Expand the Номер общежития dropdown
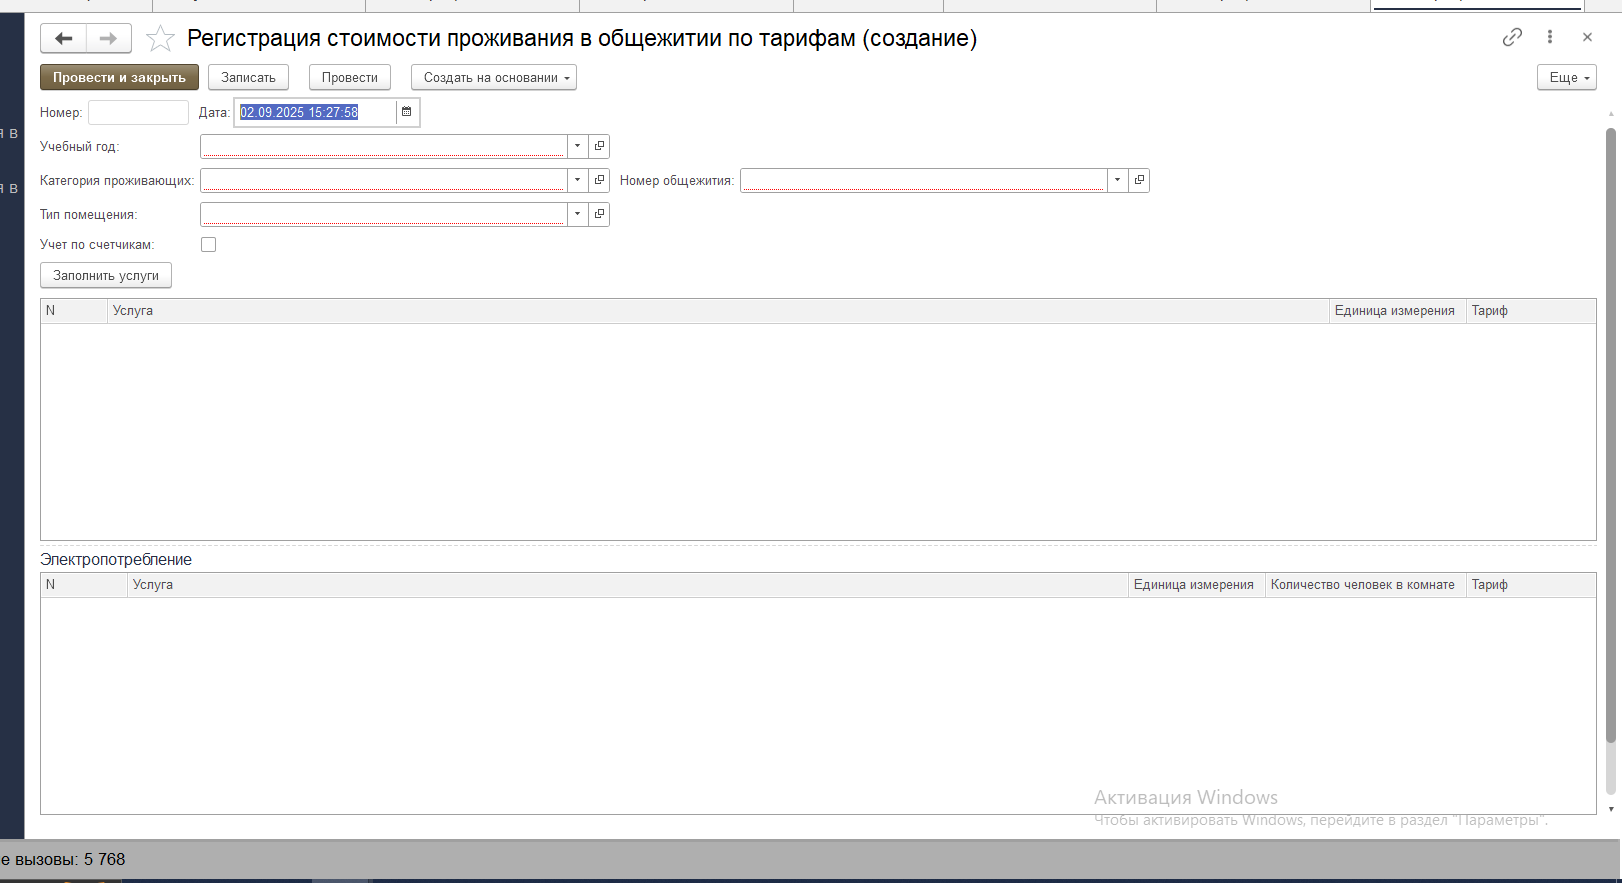 [x=1117, y=180]
